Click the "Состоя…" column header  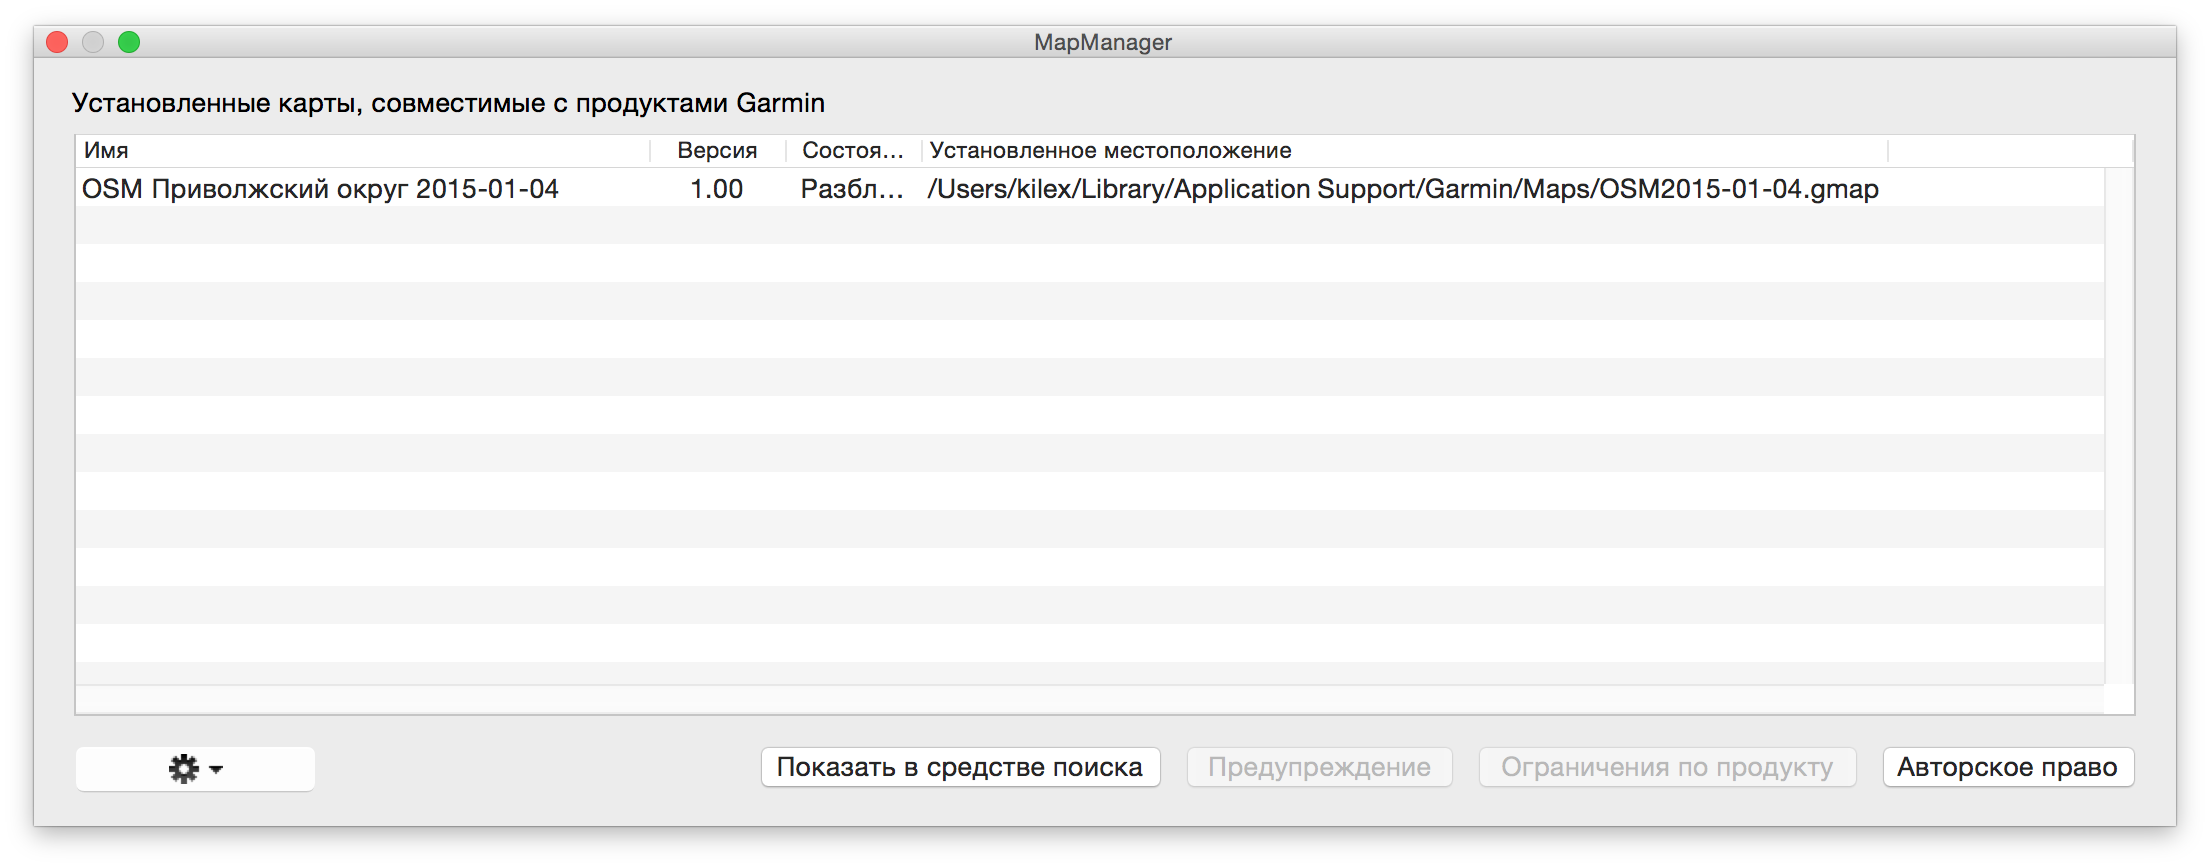pyautogui.click(x=853, y=150)
